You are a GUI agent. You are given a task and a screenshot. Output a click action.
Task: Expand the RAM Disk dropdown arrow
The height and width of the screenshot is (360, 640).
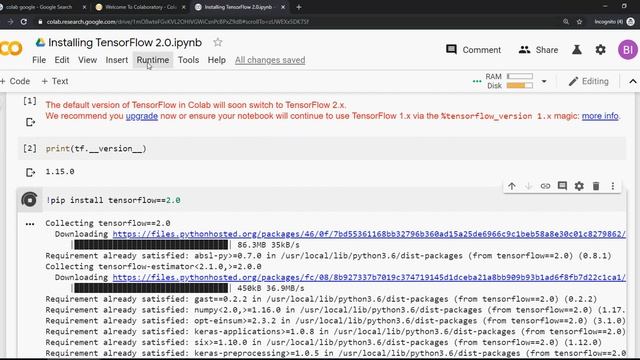click(544, 81)
